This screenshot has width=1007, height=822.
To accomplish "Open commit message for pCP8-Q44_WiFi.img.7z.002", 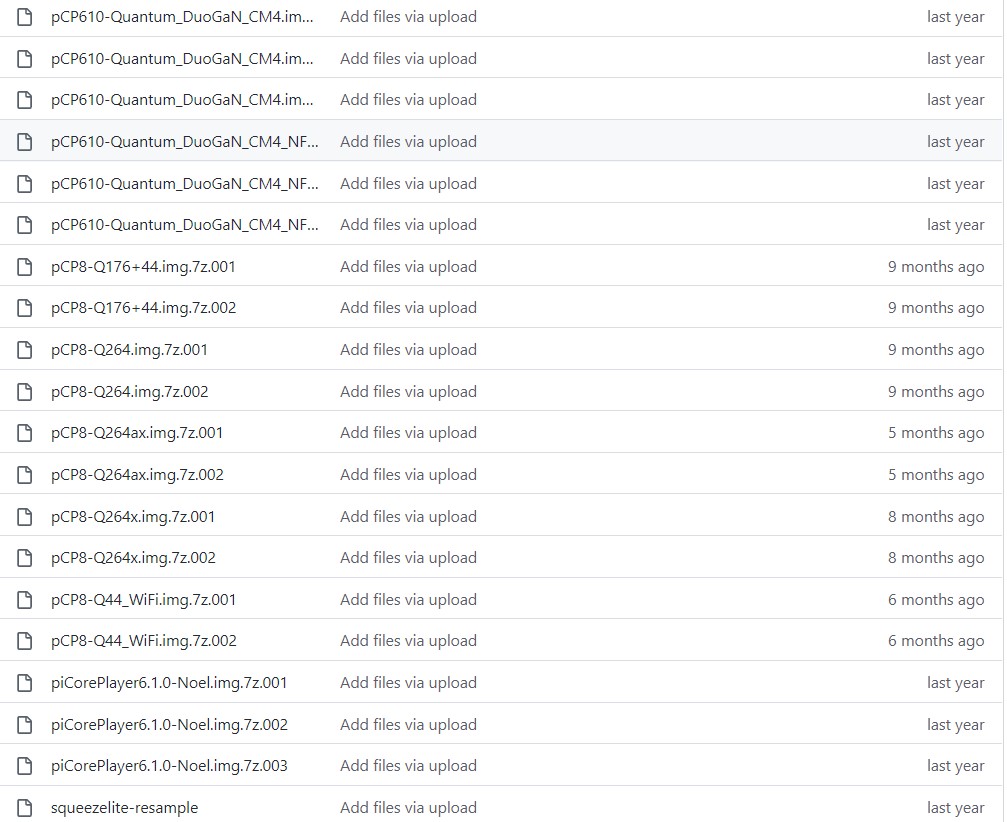I will pyautogui.click(x=408, y=641).
